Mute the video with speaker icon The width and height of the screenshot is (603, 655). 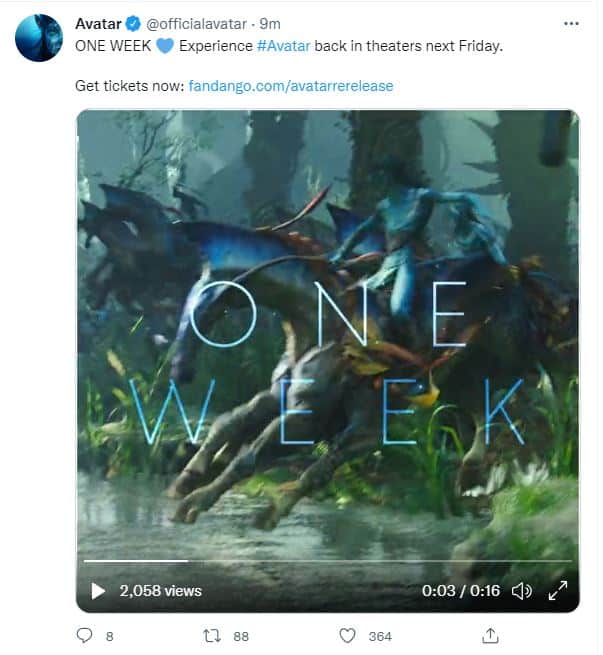coord(522,591)
